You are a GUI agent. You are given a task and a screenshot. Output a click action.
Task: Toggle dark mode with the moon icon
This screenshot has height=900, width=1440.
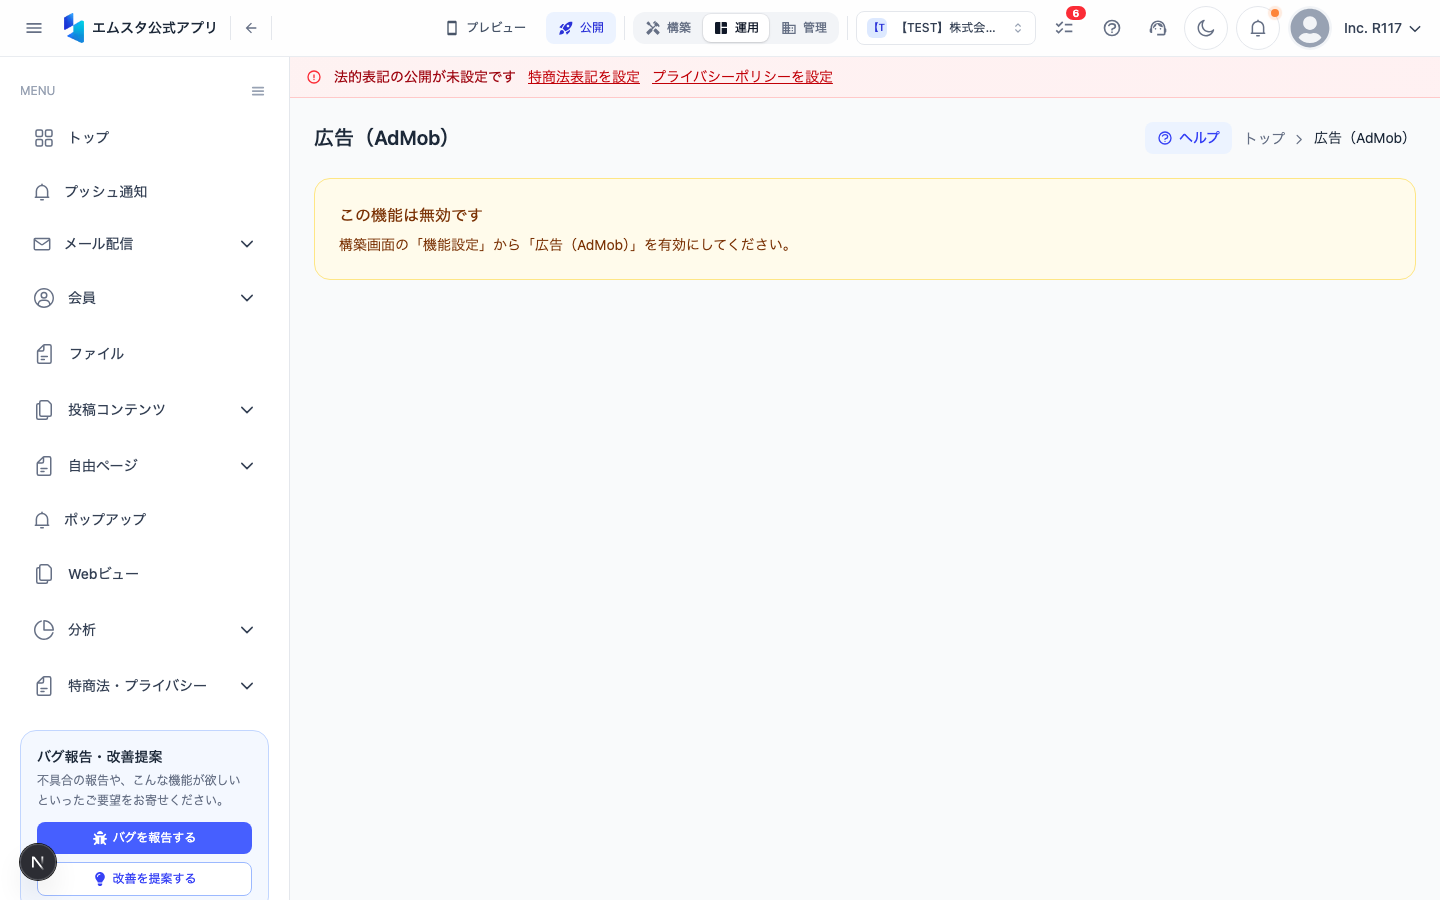pos(1206,28)
